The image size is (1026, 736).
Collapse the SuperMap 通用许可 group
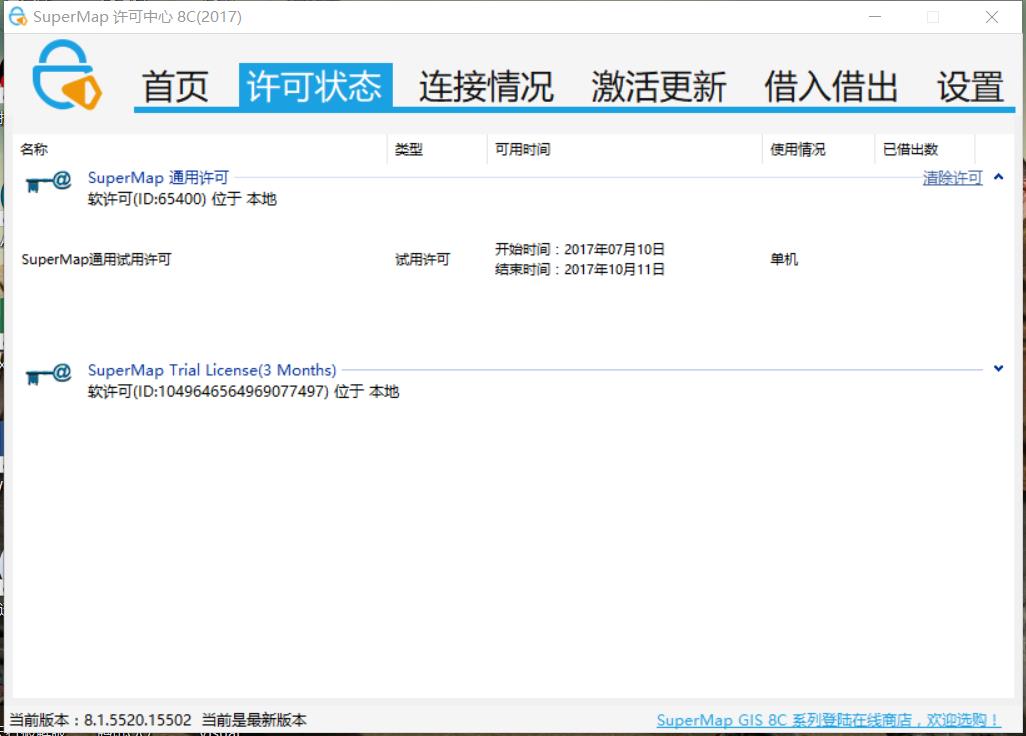coord(999,177)
